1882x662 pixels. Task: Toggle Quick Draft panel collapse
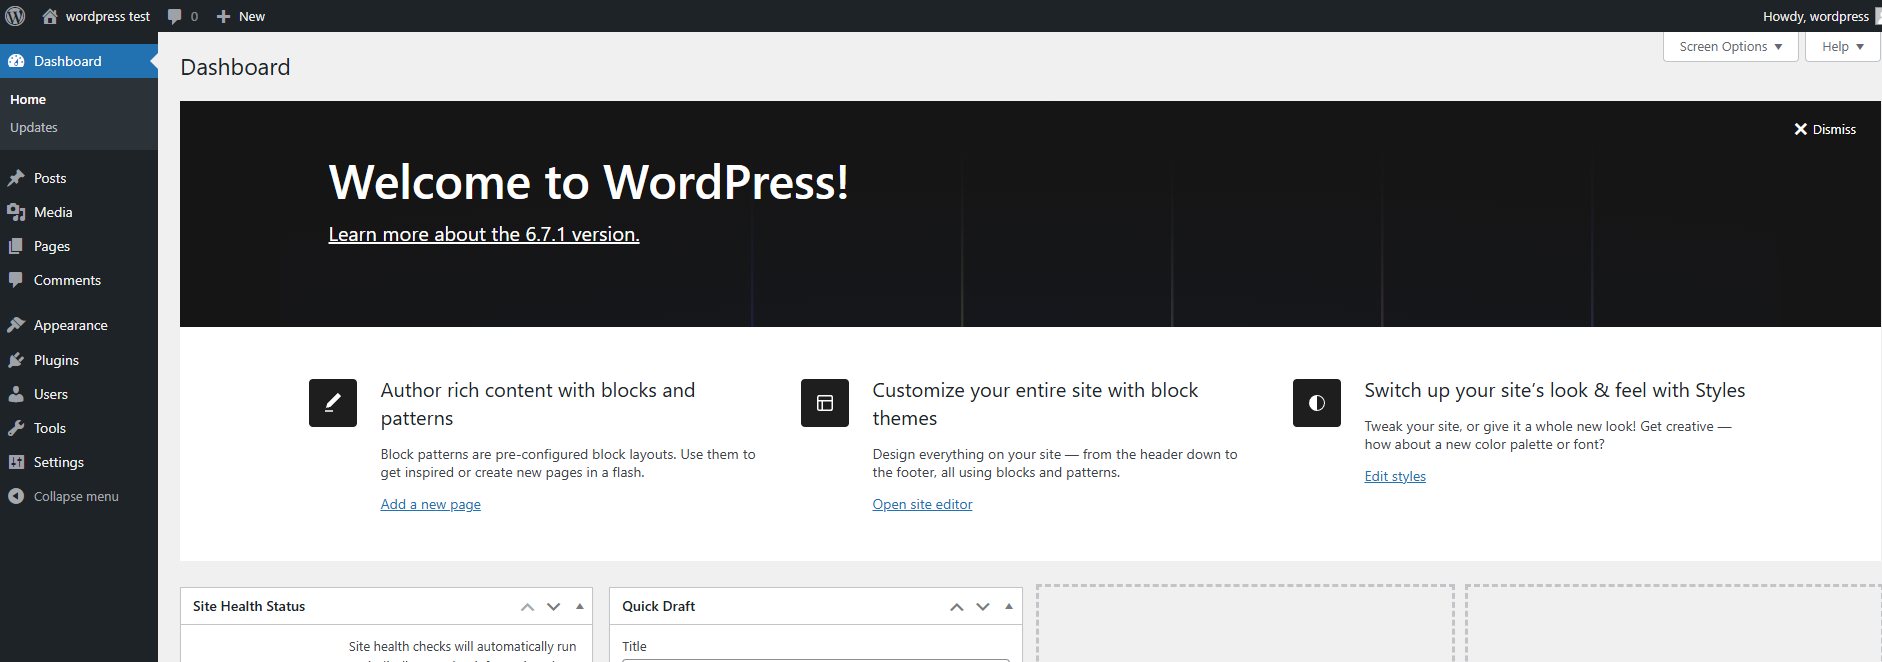coord(1009,606)
